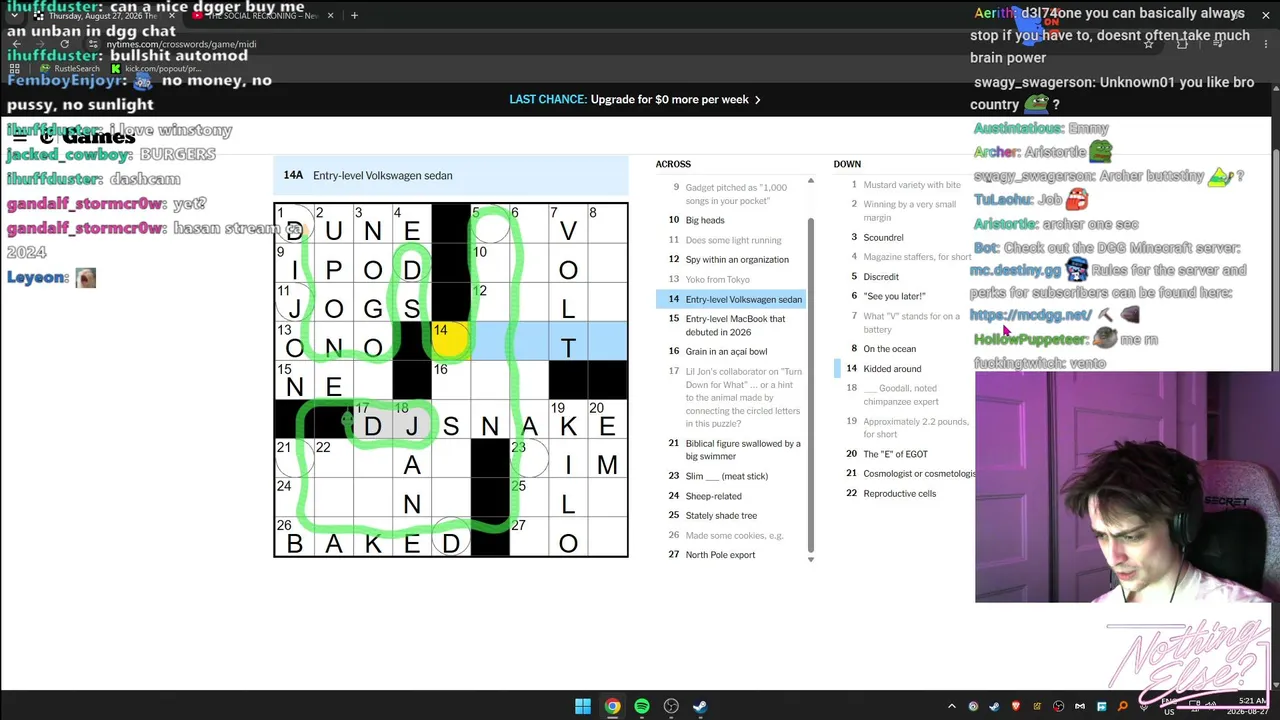The image size is (1280, 720).
Task: Open Google Chrome from the taskbar
Action: tap(612, 706)
